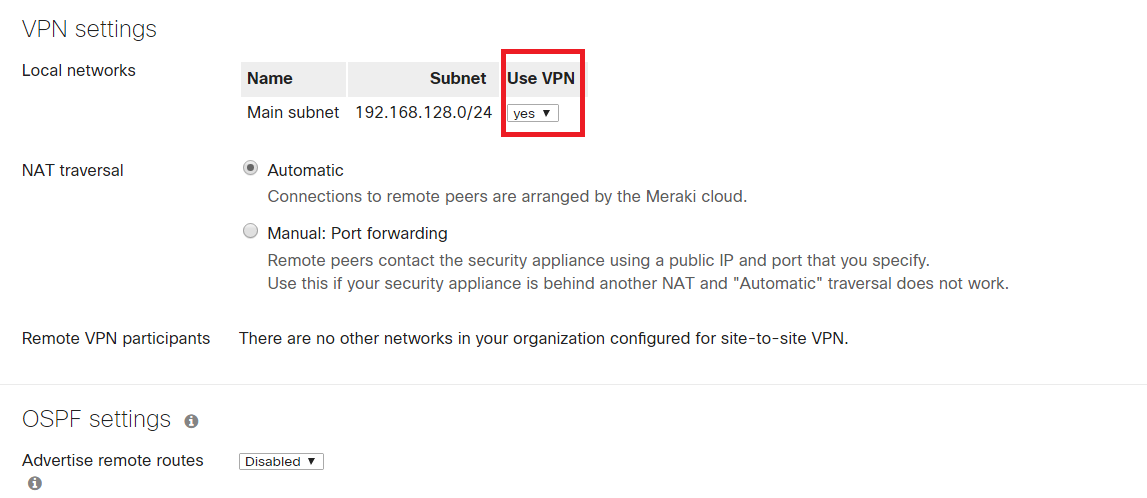The height and width of the screenshot is (498, 1147).
Task: Click the Local networks label
Action: pyautogui.click(x=79, y=70)
